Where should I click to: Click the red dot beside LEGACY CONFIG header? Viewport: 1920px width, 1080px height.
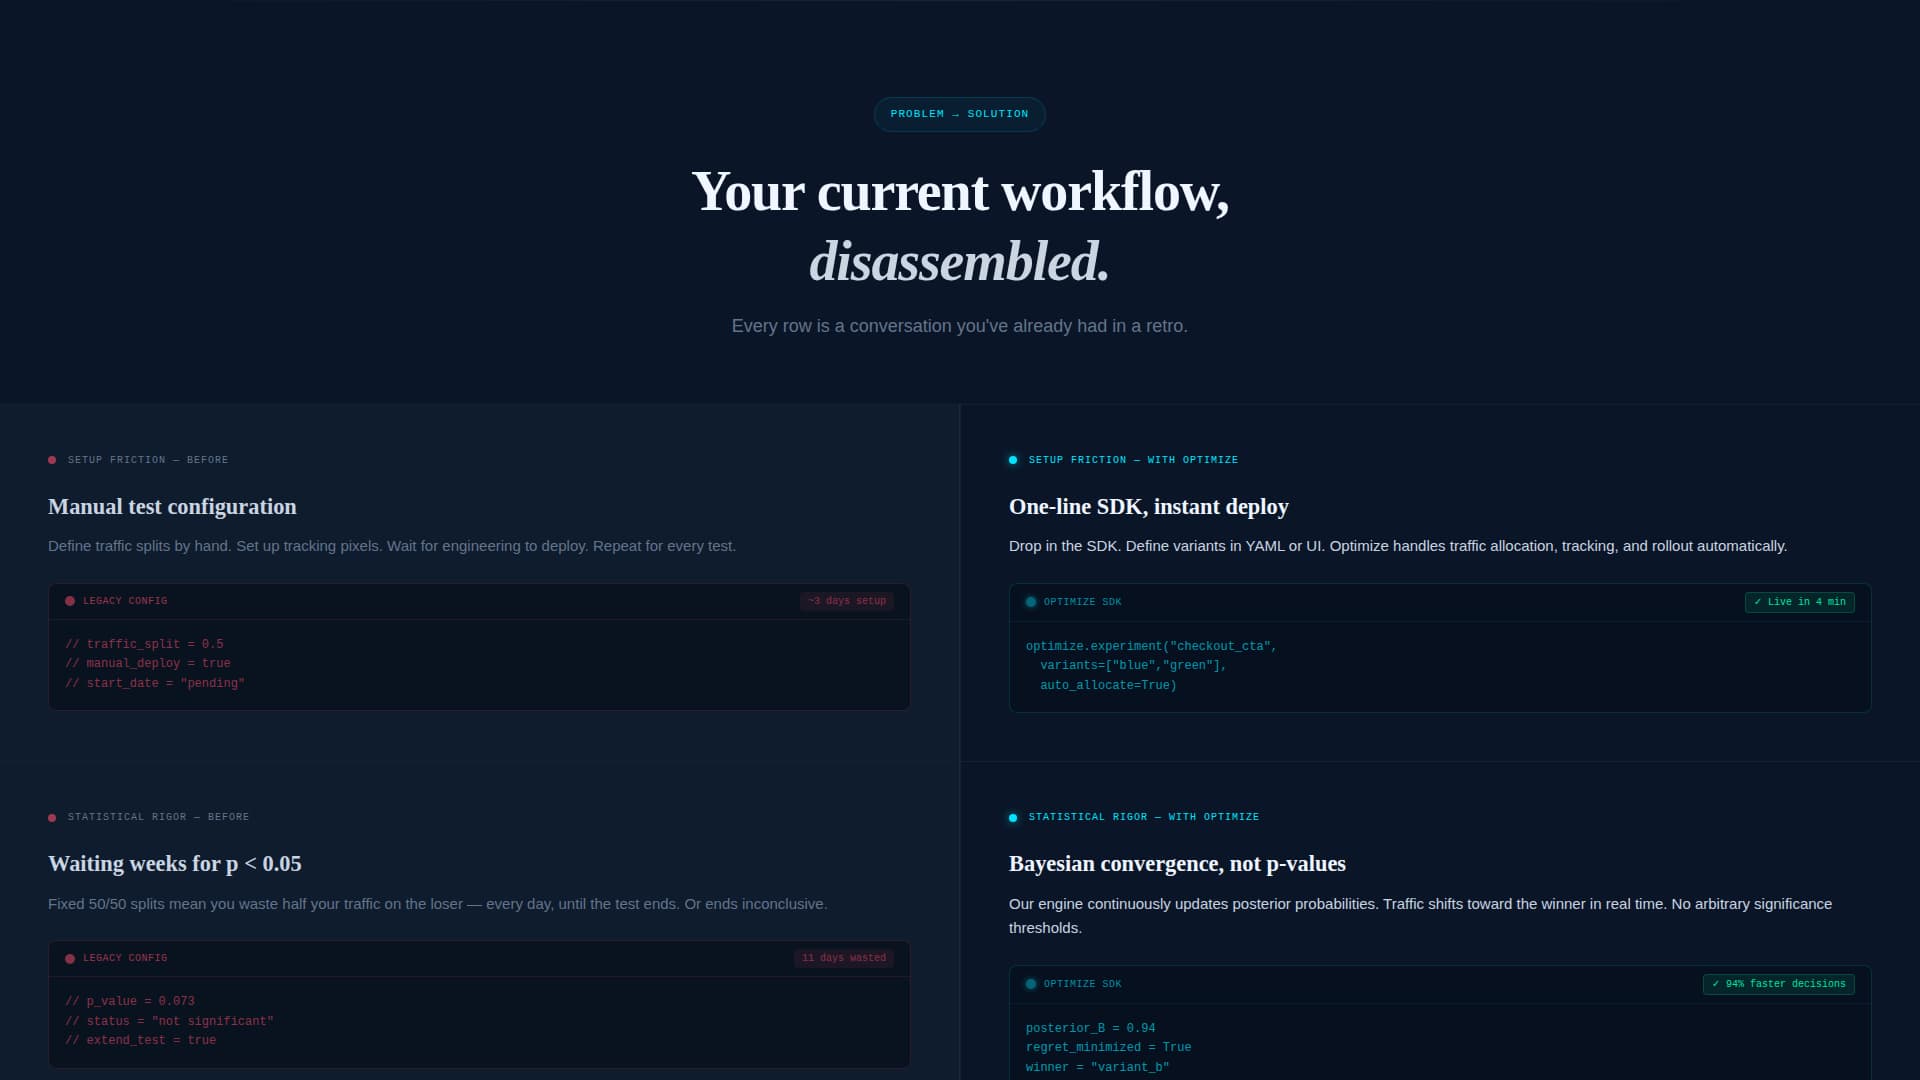70,601
